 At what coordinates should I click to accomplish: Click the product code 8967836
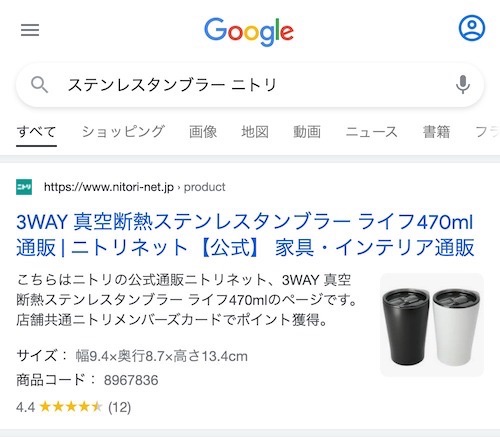pyautogui.click(x=131, y=380)
